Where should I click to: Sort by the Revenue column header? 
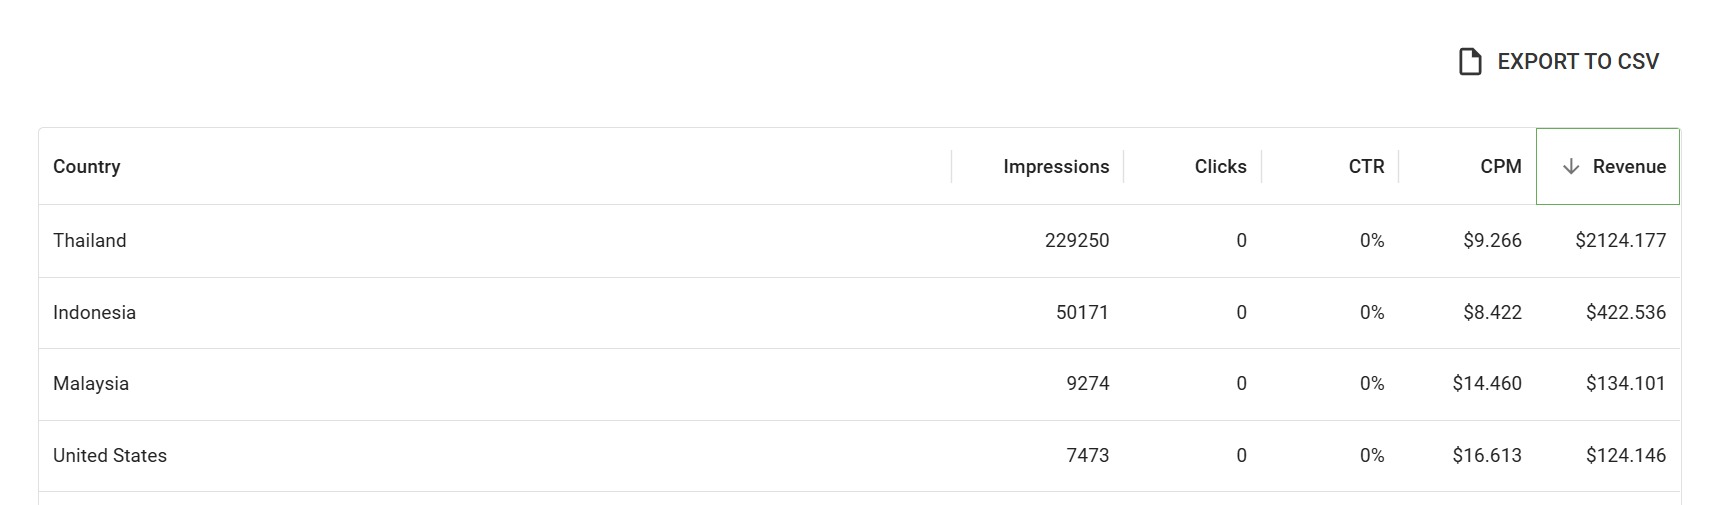tap(1608, 167)
